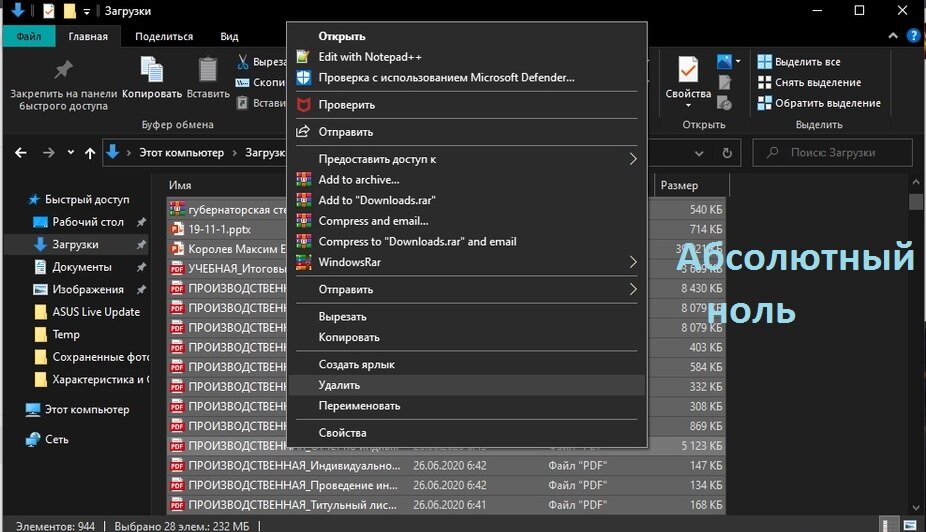Click the McAfee shield Проверить icon
The image size is (926, 532).
click(304, 105)
